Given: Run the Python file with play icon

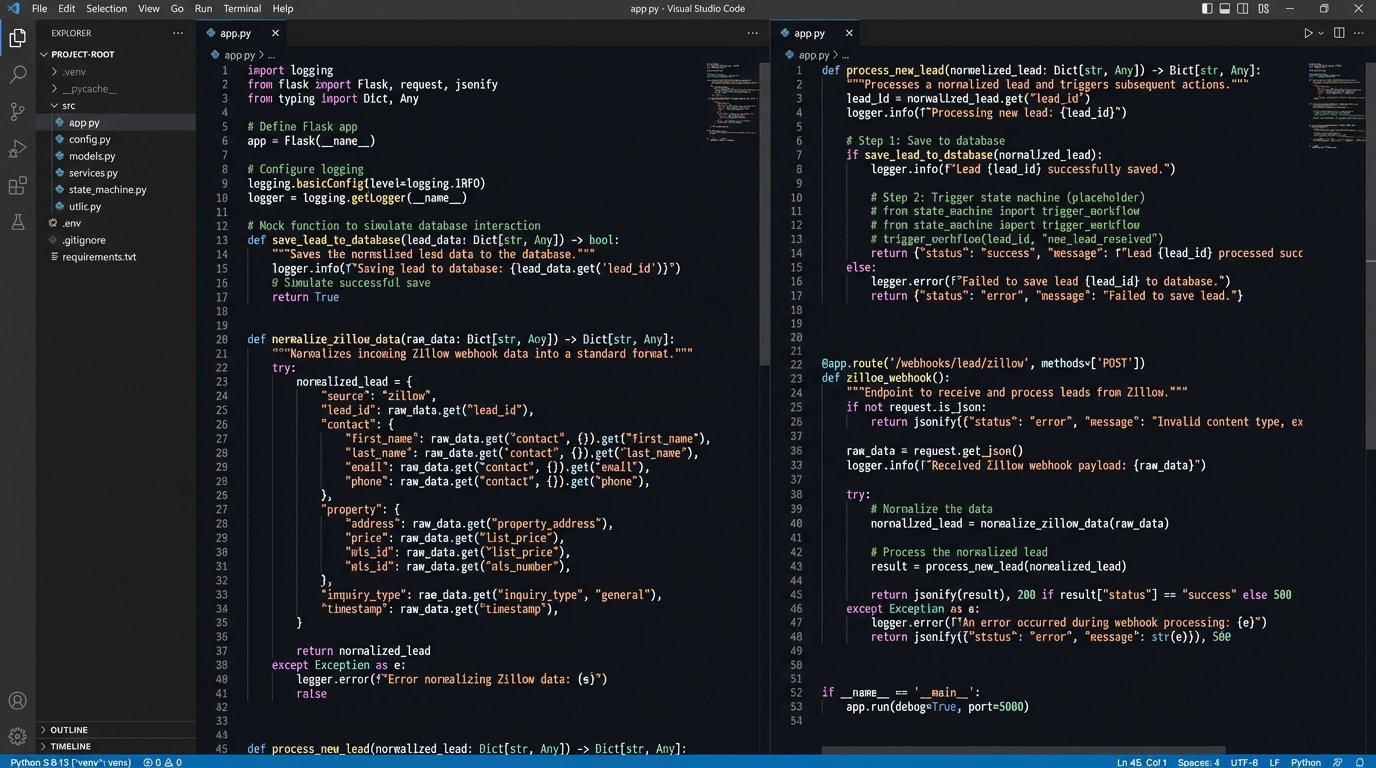Looking at the screenshot, I should tap(1307, 33).
